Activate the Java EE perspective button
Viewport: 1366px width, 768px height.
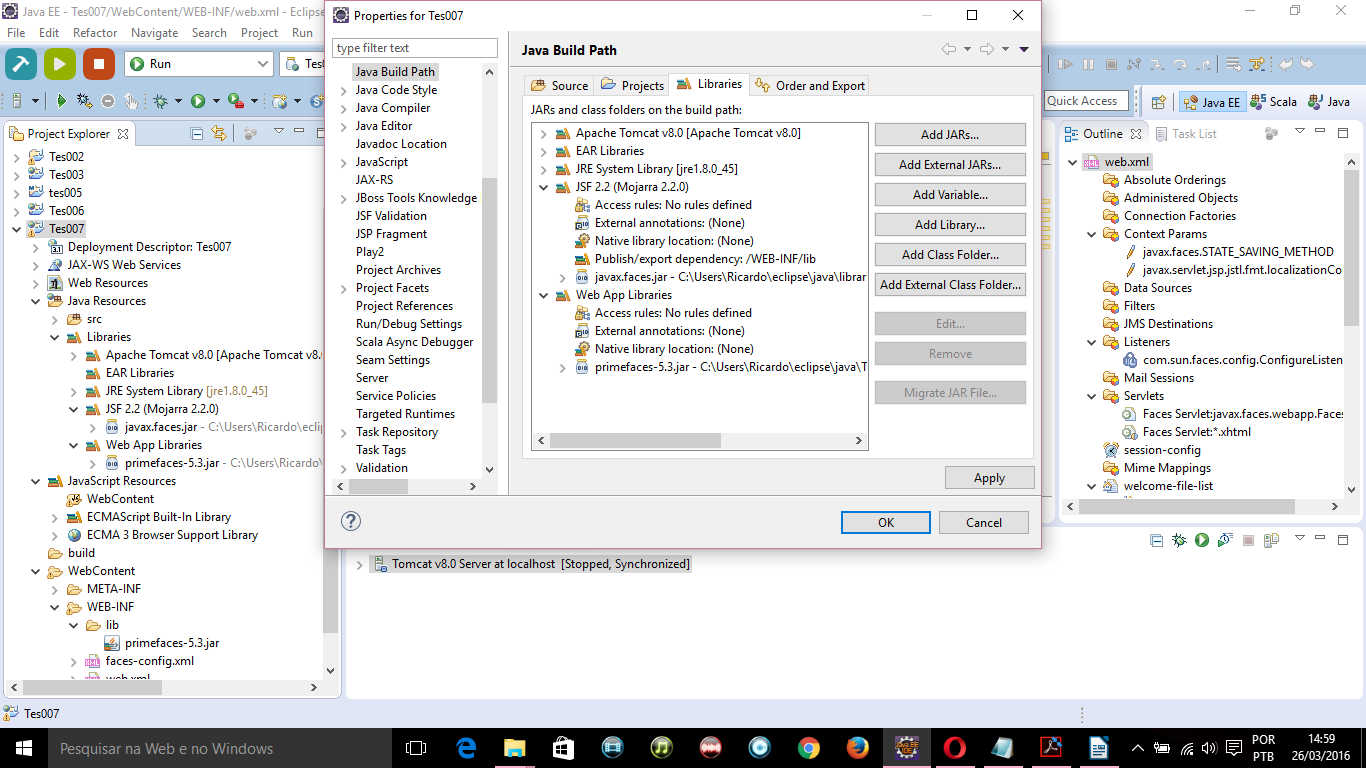(x=1211, y=101)
